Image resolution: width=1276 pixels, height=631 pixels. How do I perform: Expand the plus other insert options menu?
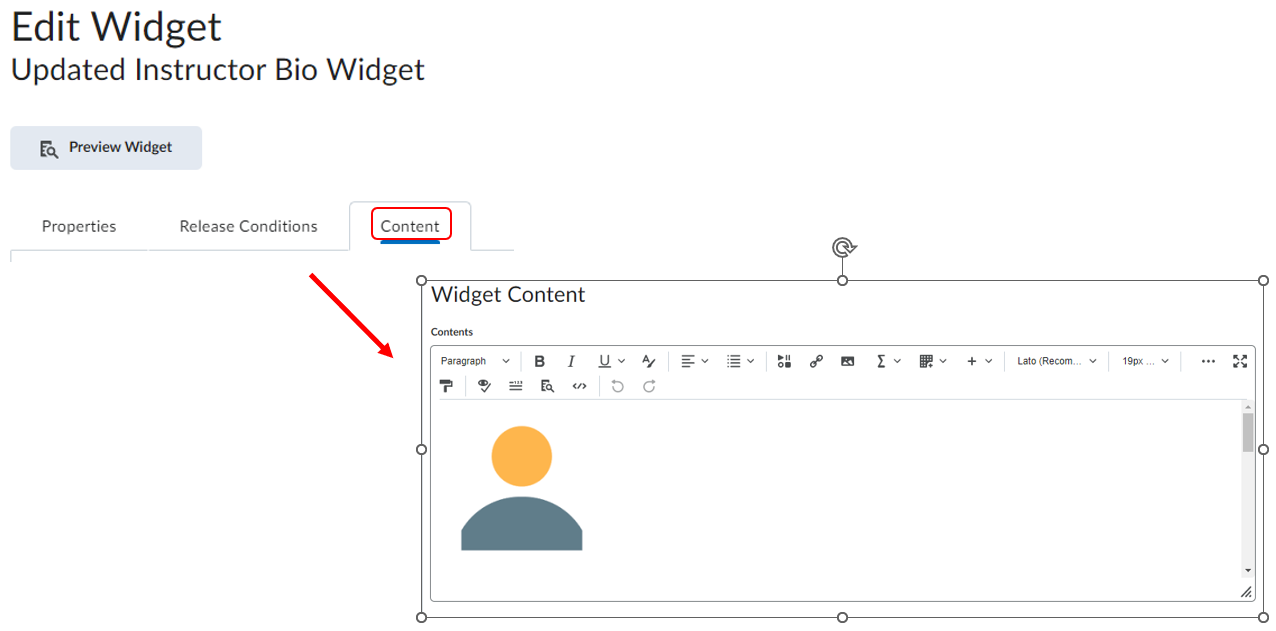(x=979, y=361)
